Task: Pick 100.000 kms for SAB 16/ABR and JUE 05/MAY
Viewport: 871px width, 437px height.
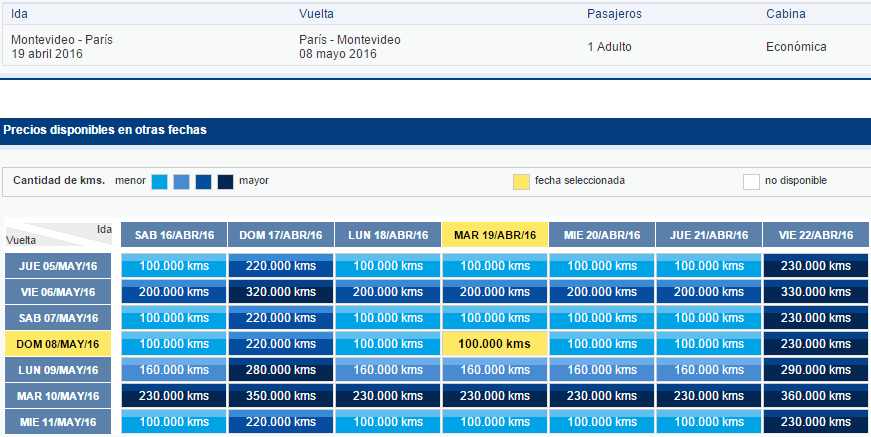Action: (x=174, y=266)
